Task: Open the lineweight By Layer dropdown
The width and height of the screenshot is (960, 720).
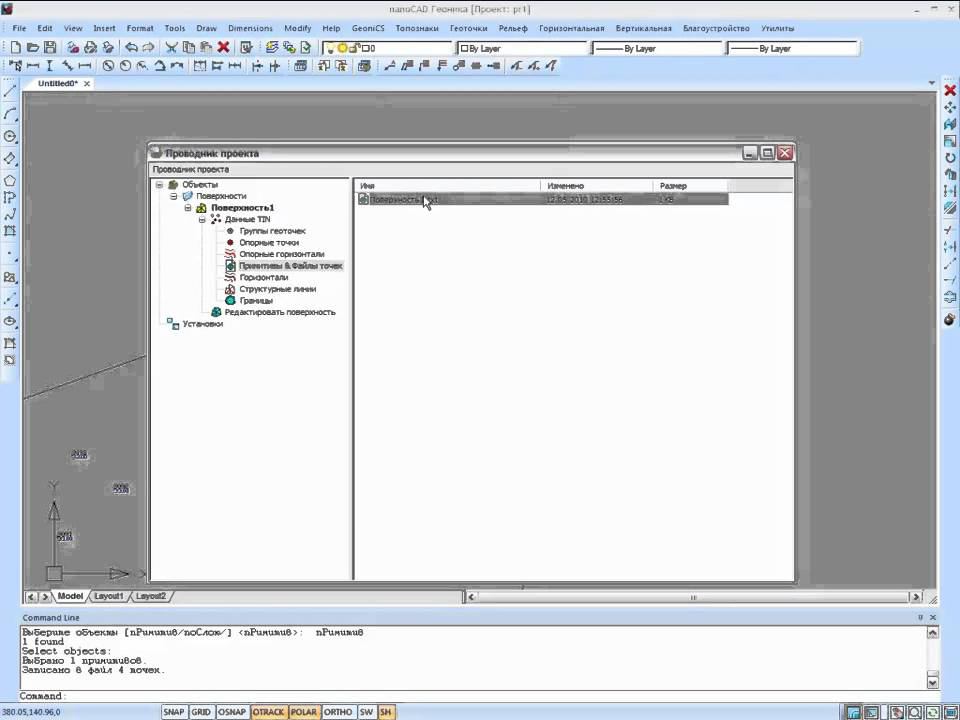Action: pyautogui.click(x=792, y=48)
